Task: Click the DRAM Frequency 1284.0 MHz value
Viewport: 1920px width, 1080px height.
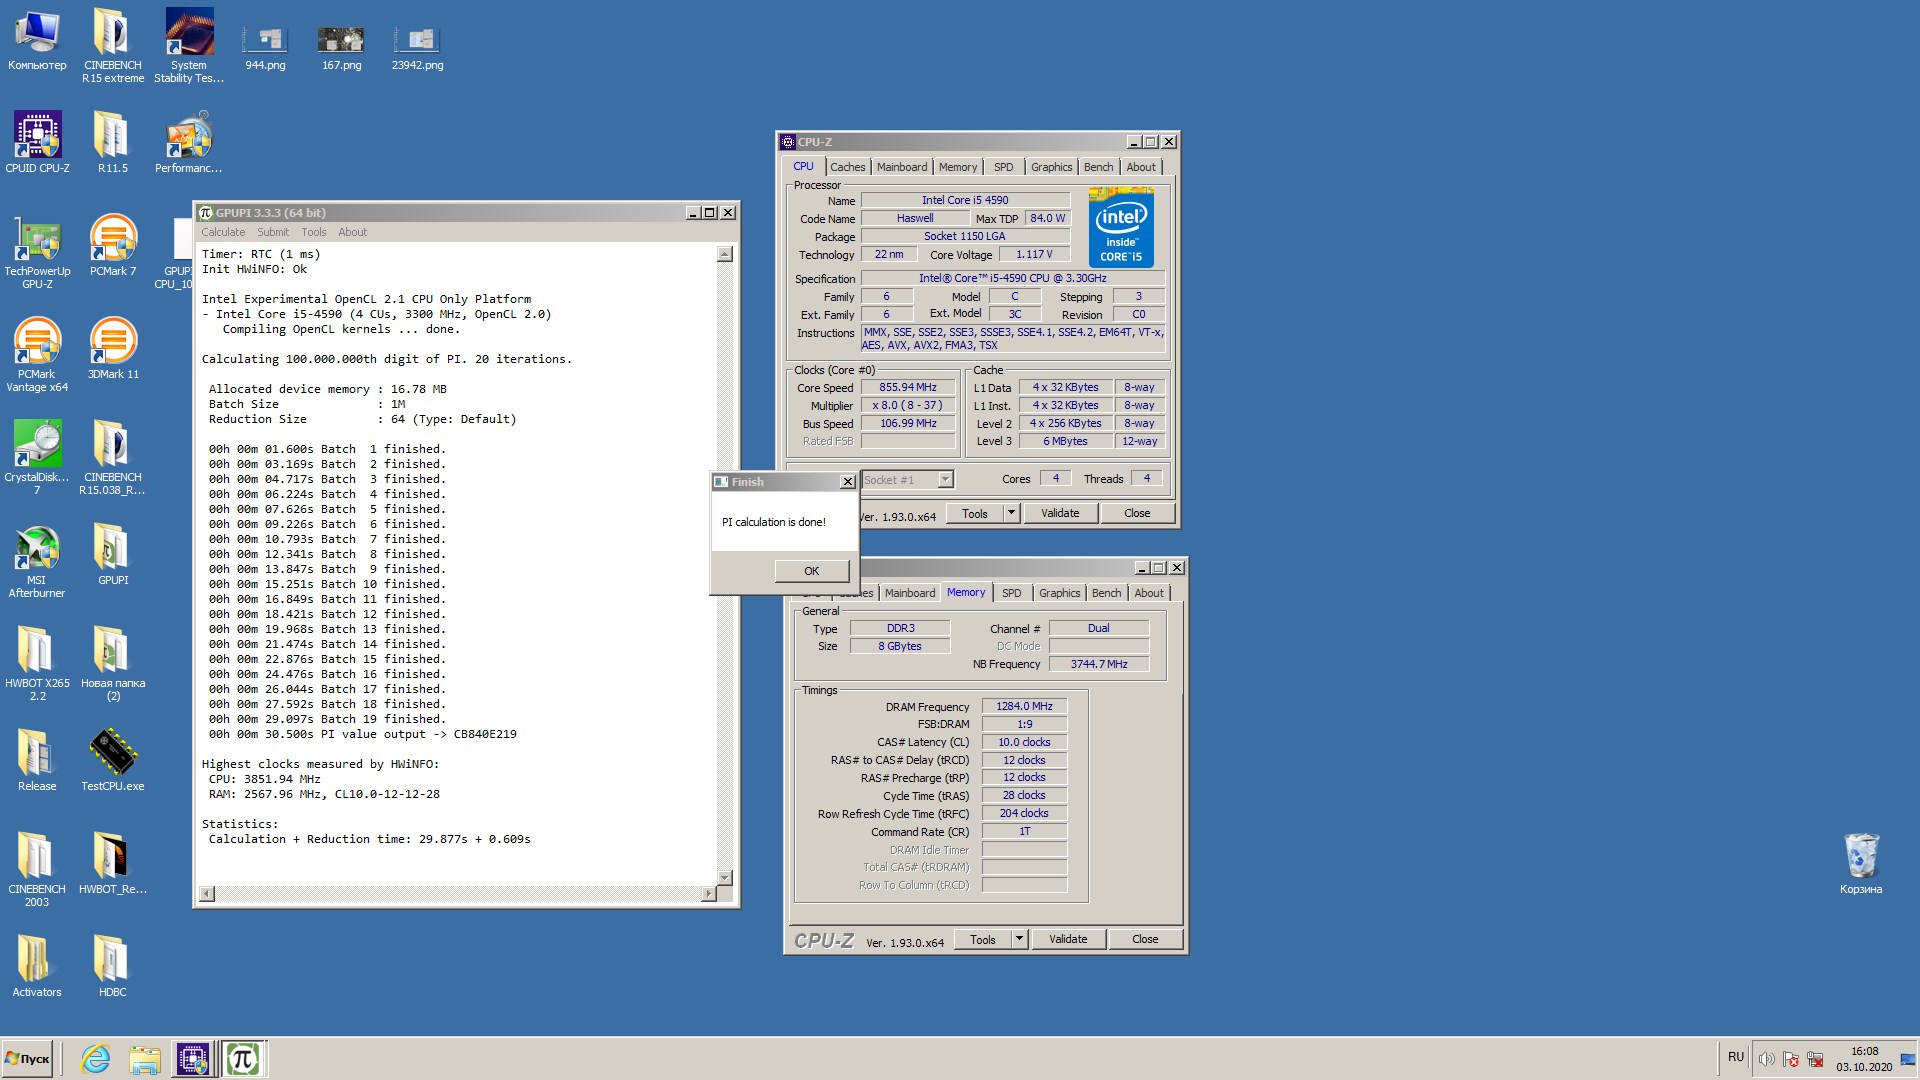Action: pyautogui.click(x=1024, y=706)
